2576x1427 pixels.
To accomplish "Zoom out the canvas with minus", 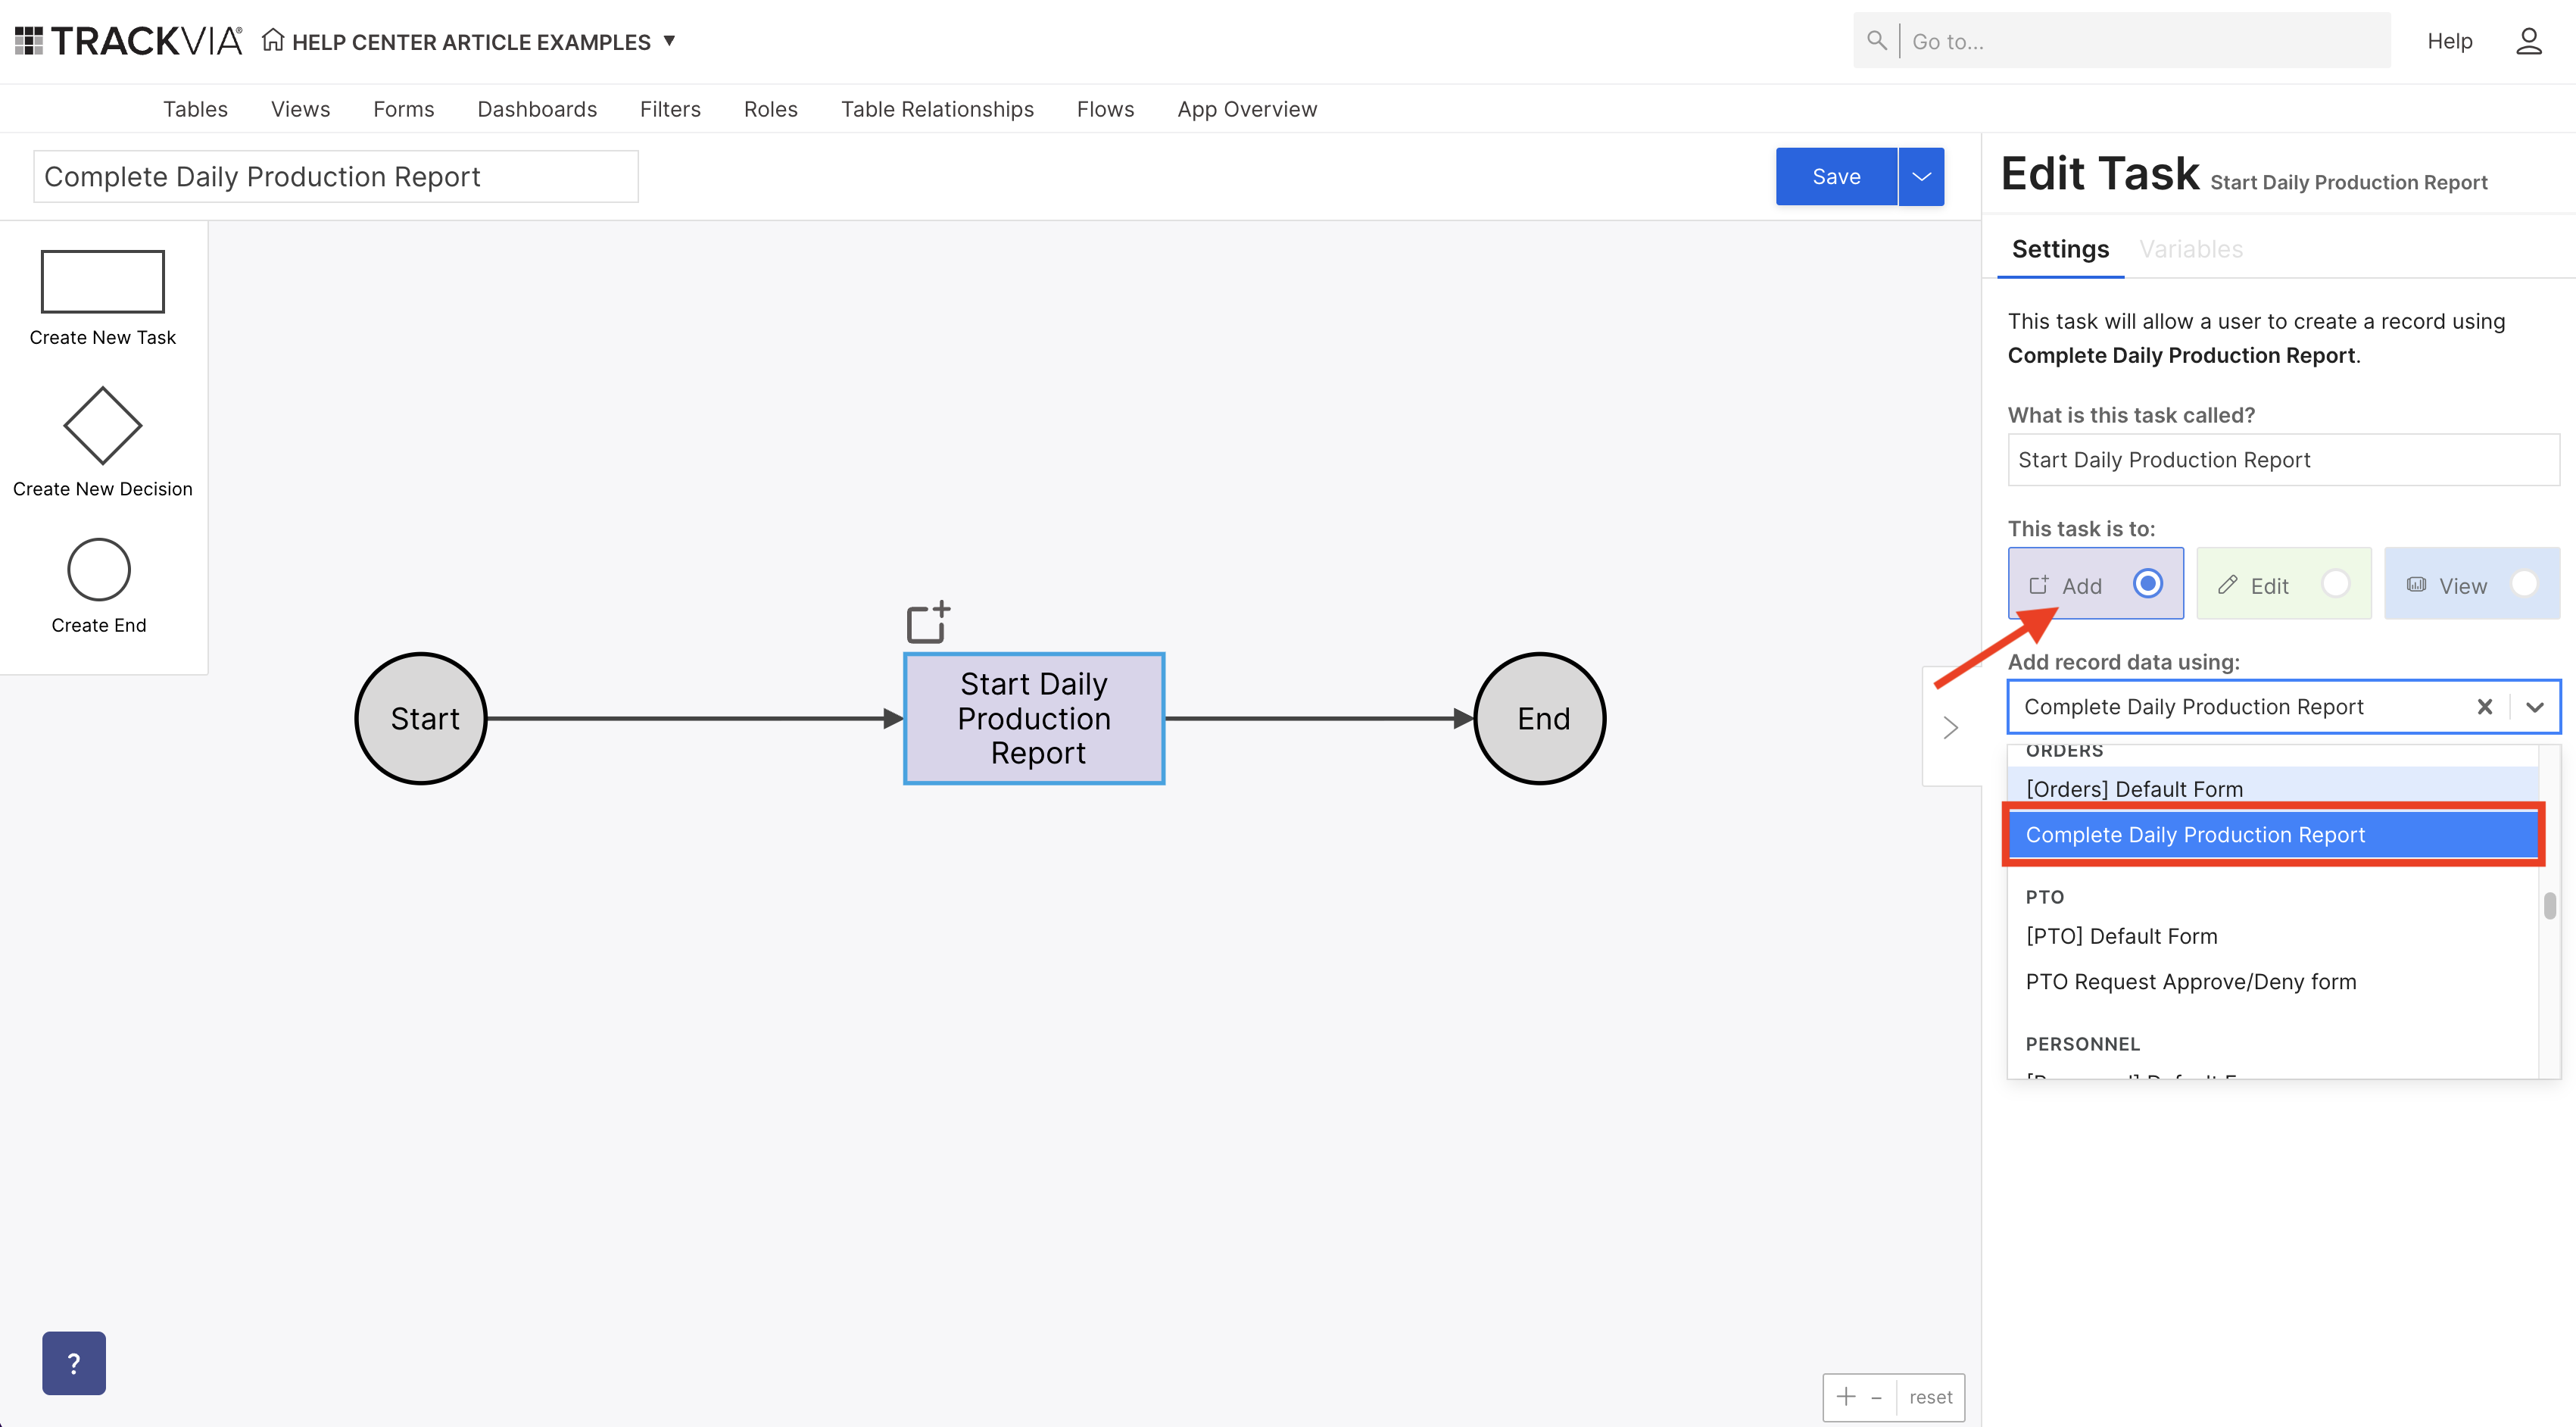I will (x=1876, y=1397).
